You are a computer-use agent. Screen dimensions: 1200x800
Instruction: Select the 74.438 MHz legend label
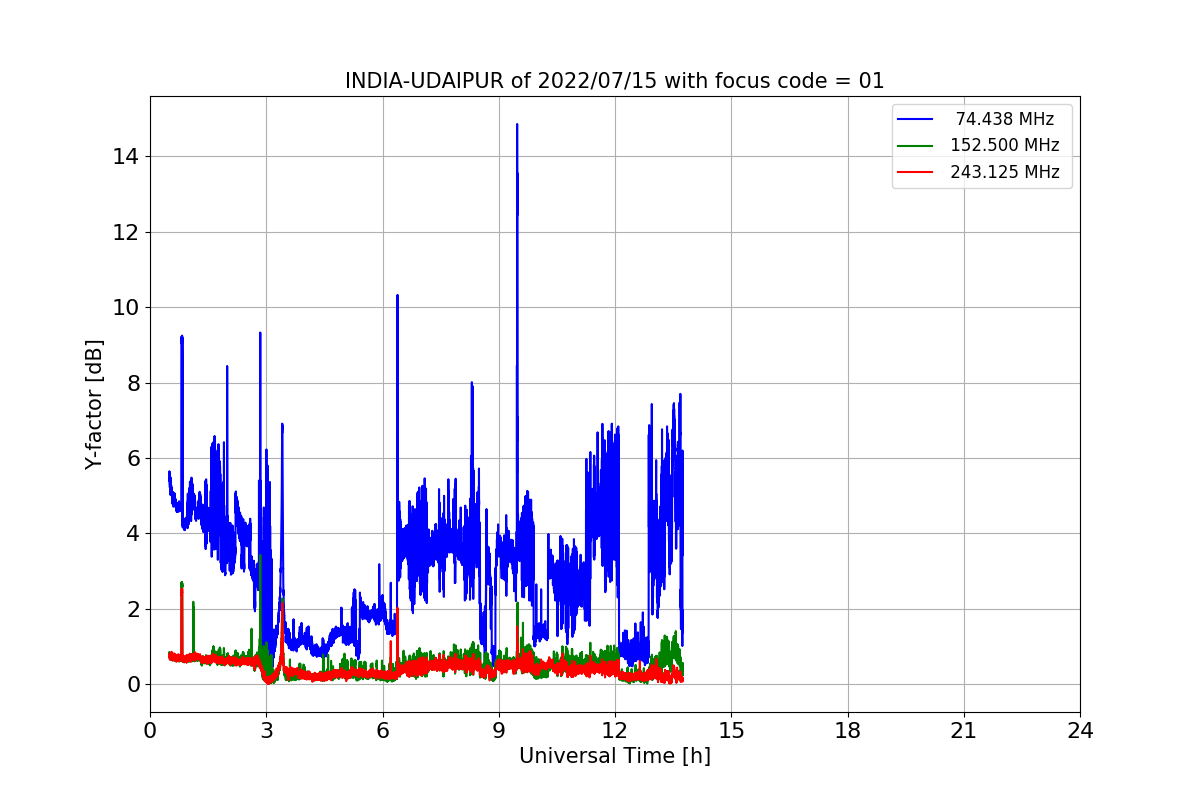coord(1005,119)
